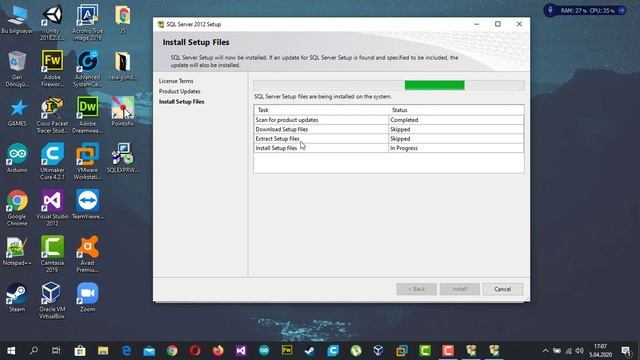Open taskbar search magnifier
The image size is (640, 360).
tap(34, 351)
